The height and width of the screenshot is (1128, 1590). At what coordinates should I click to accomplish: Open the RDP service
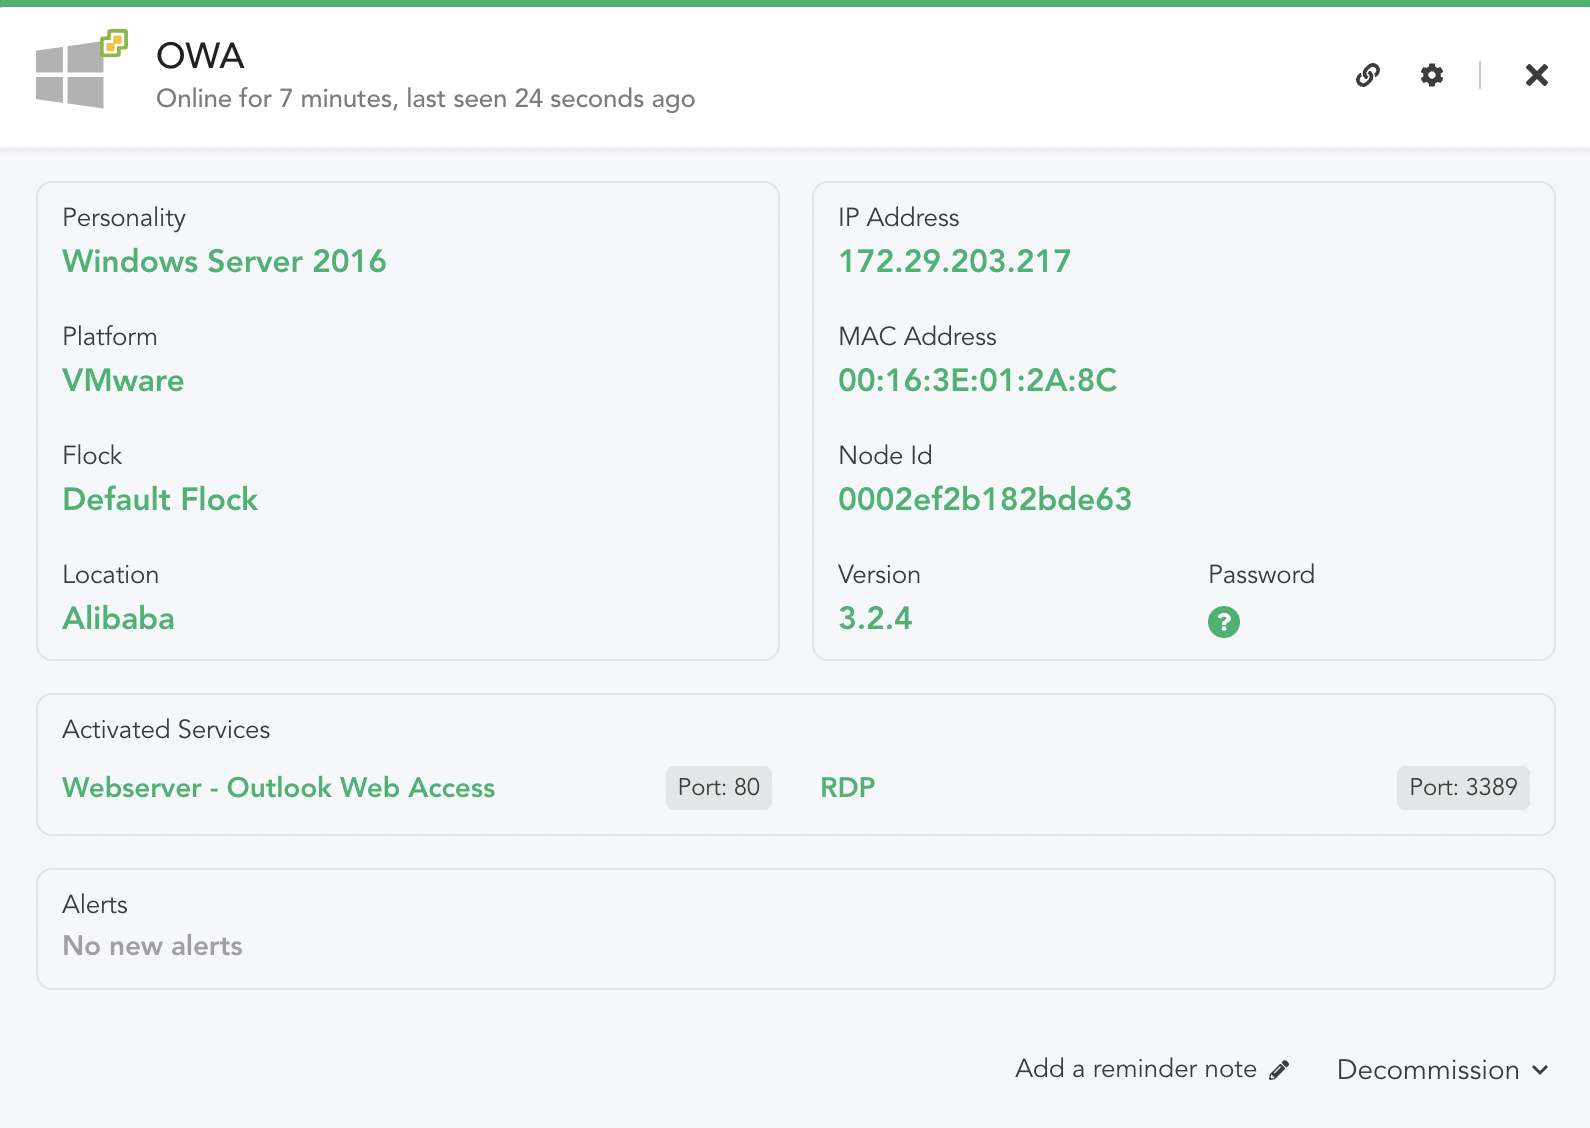pyautogui.click(x=848, y=788)
